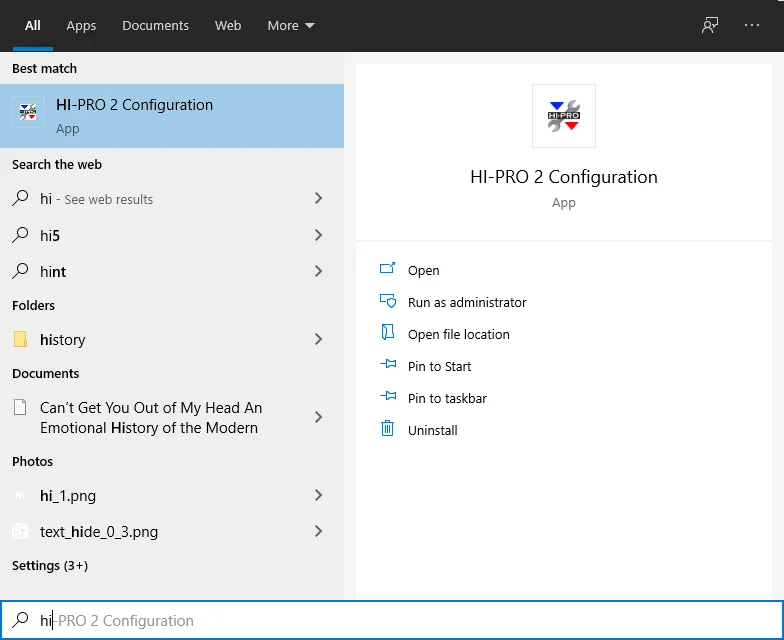This screenshot has height=640, width=784.
Task: Switch to the Documents tab
Action: (x=156, y=26)
